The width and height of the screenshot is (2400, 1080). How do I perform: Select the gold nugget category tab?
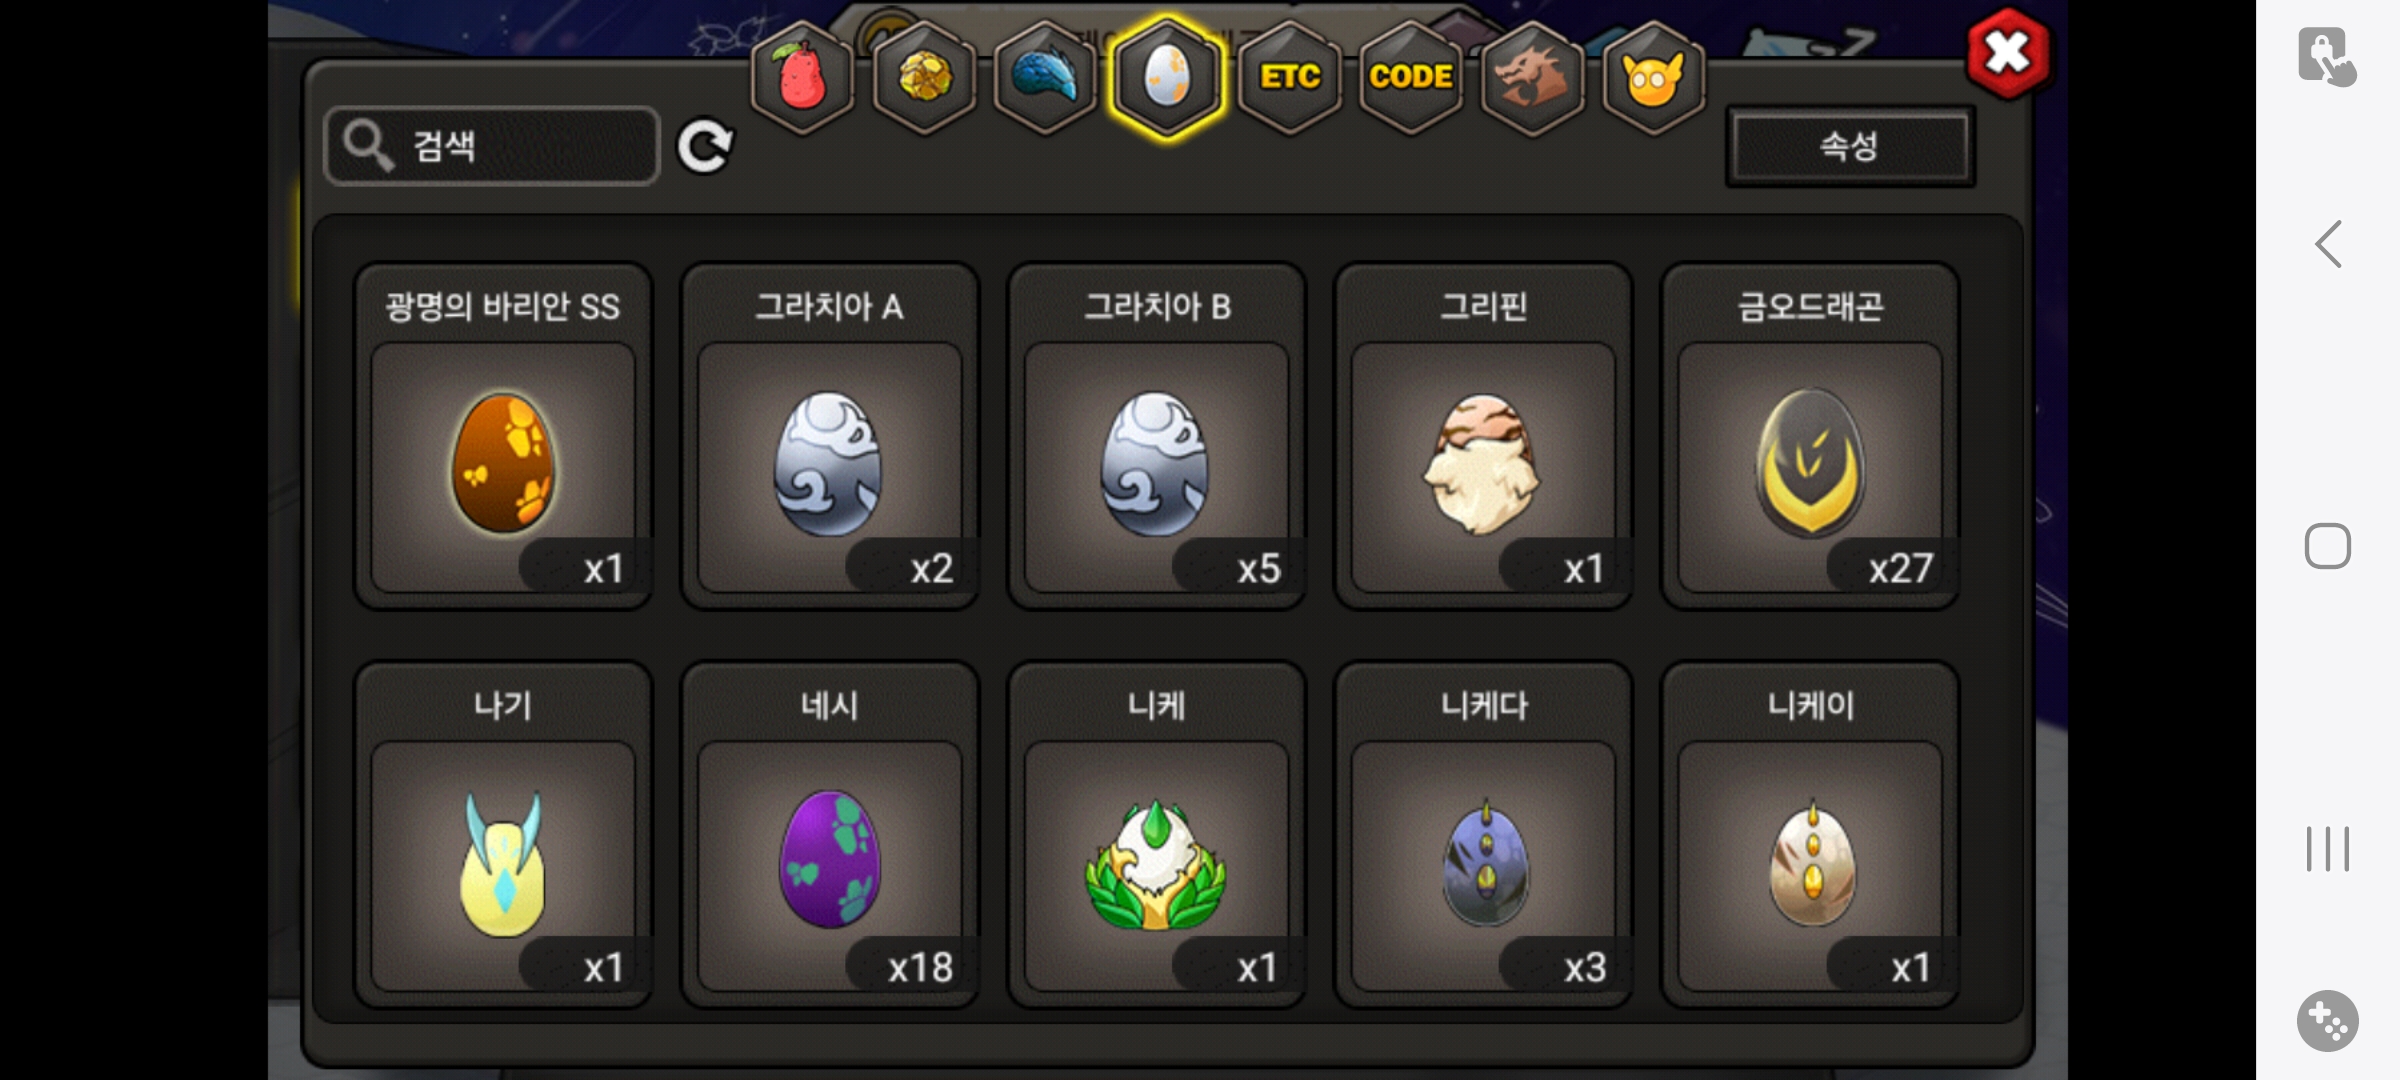click(924, 77)
